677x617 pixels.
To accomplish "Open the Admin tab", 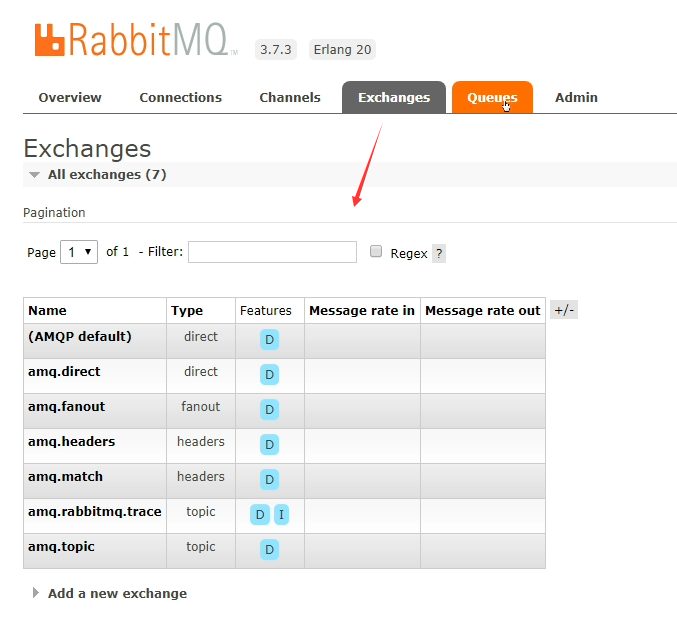I will point(576,98).
